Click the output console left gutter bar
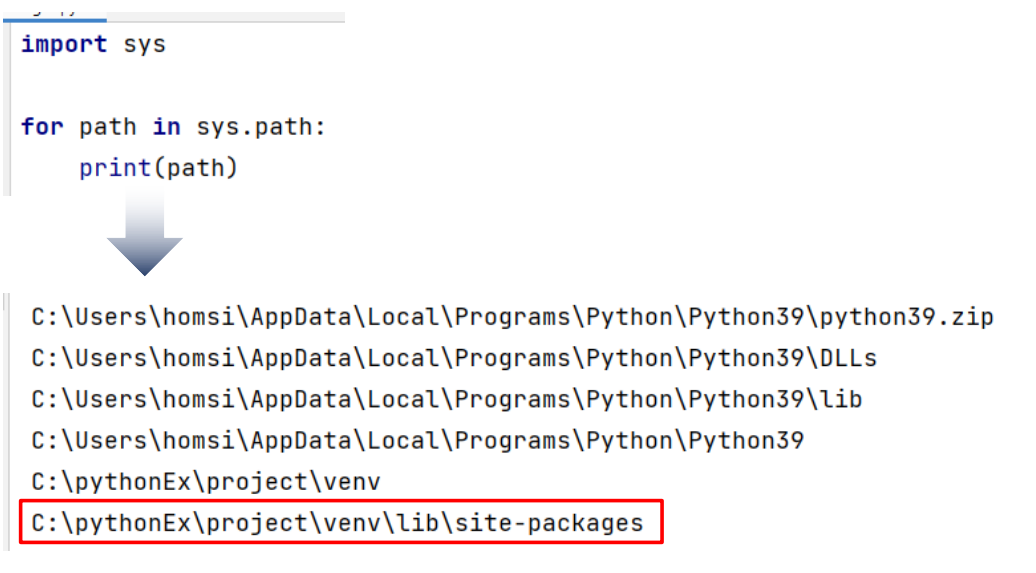1036x573 pixels. 7,422
